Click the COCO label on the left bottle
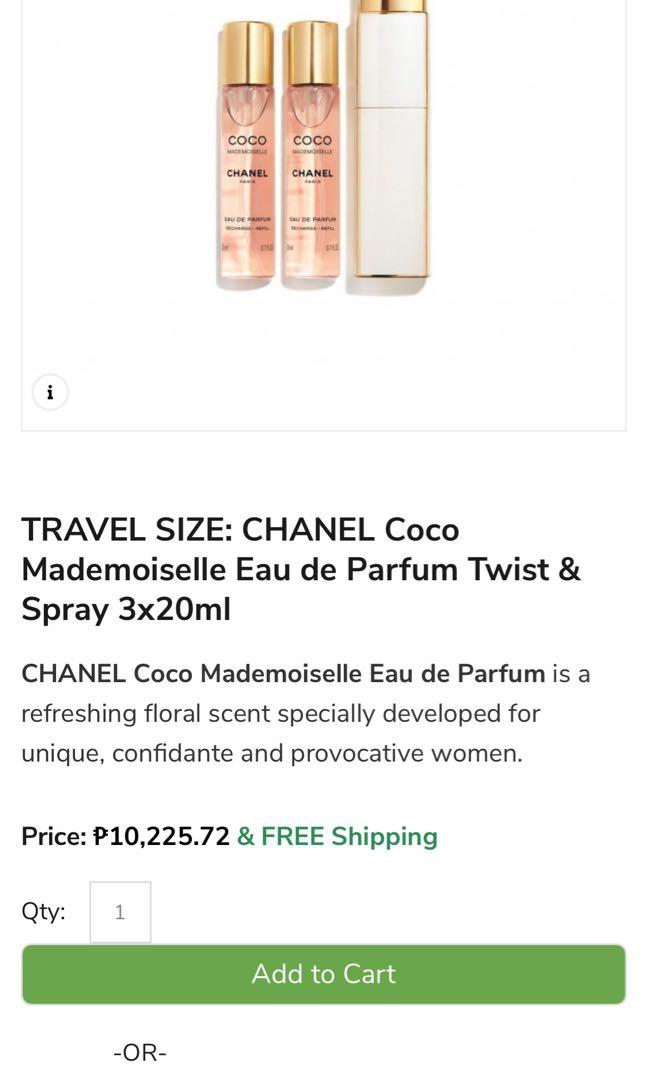This screenshot has height=1080, width=648. tap(247, 141)
